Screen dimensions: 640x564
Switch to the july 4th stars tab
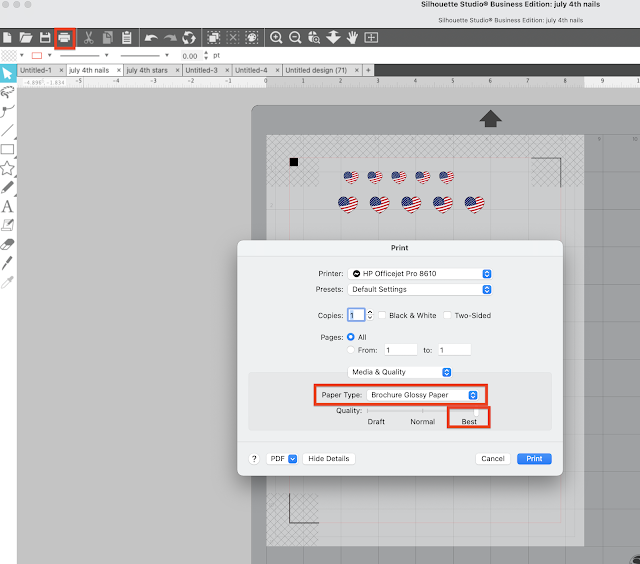click(147, 70)
